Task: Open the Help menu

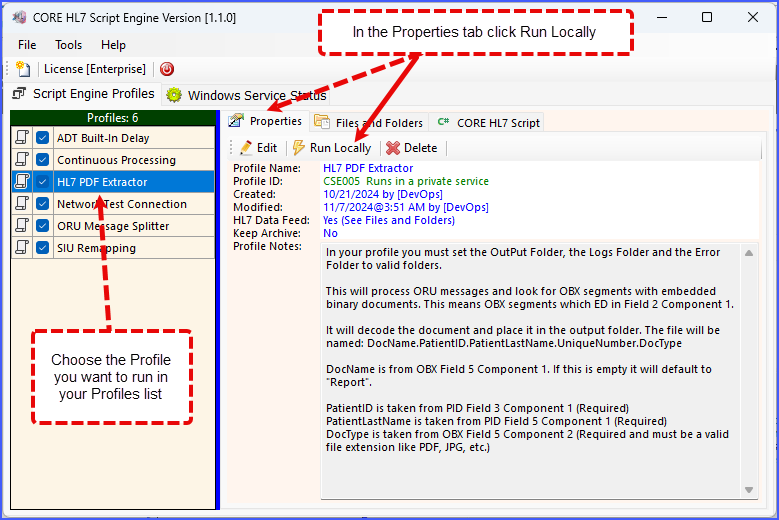Action: 113,45
